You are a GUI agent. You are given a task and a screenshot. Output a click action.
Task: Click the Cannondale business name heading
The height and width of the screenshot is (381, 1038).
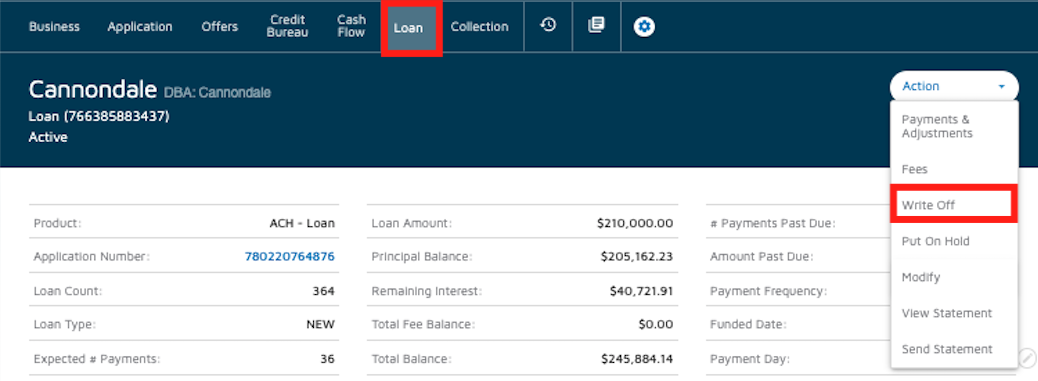[x=93, y=89]
